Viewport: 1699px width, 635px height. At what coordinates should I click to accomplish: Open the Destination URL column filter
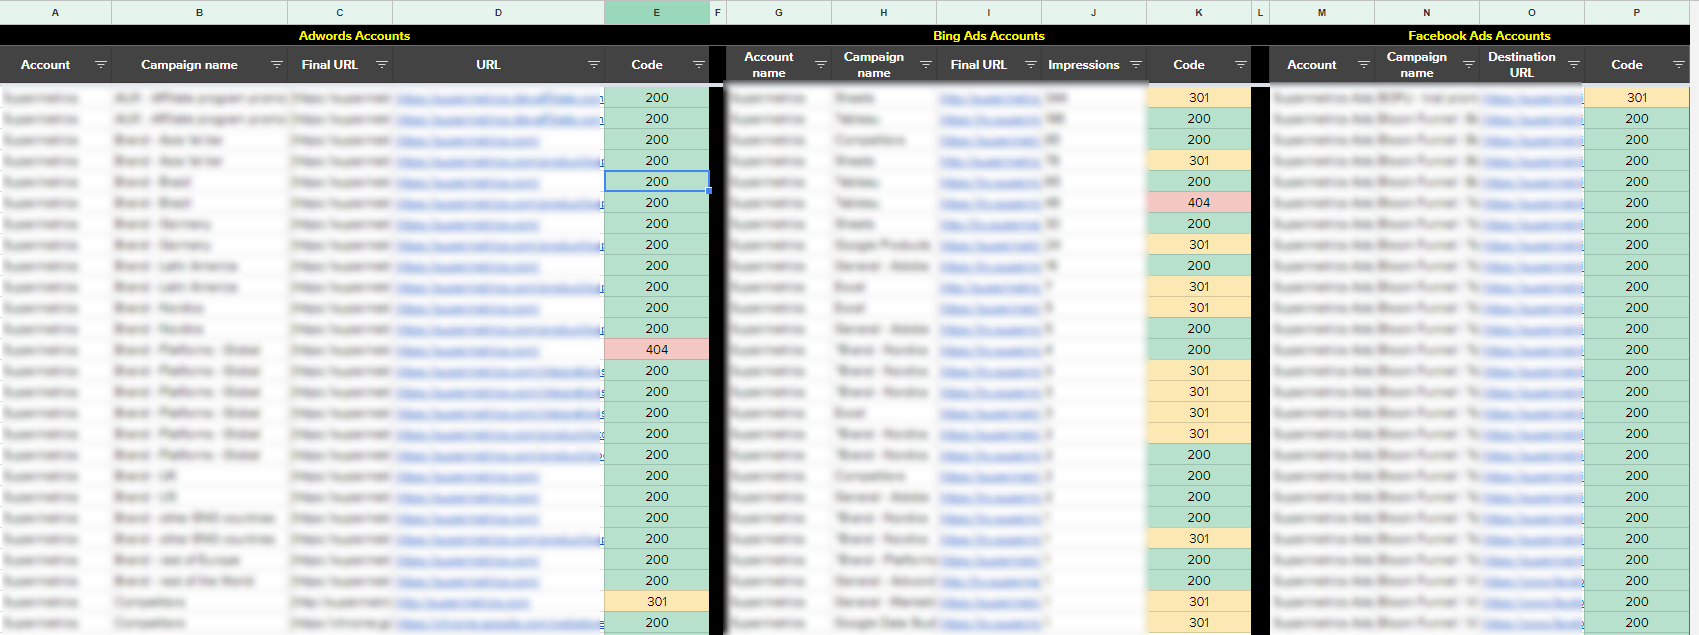[1574, 65]
